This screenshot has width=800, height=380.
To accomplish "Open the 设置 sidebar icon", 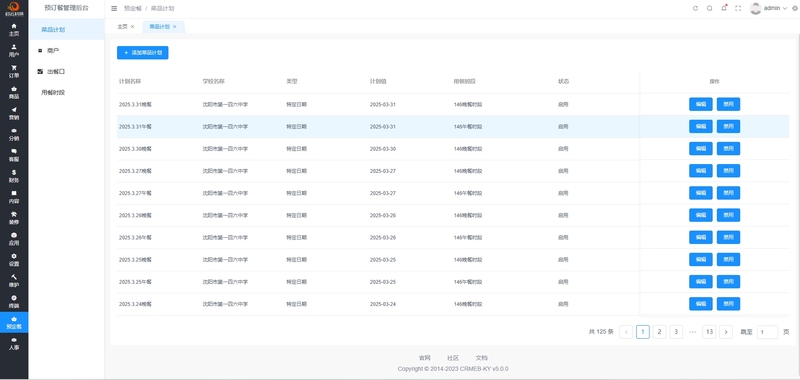I will [x=14, y=260].
